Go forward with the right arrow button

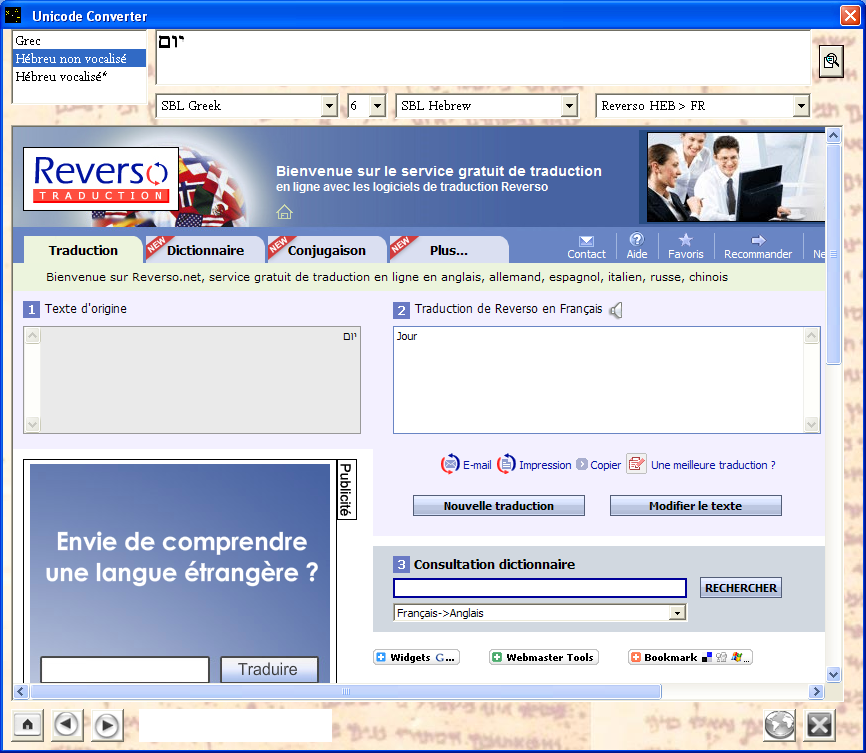coord(107,725)
